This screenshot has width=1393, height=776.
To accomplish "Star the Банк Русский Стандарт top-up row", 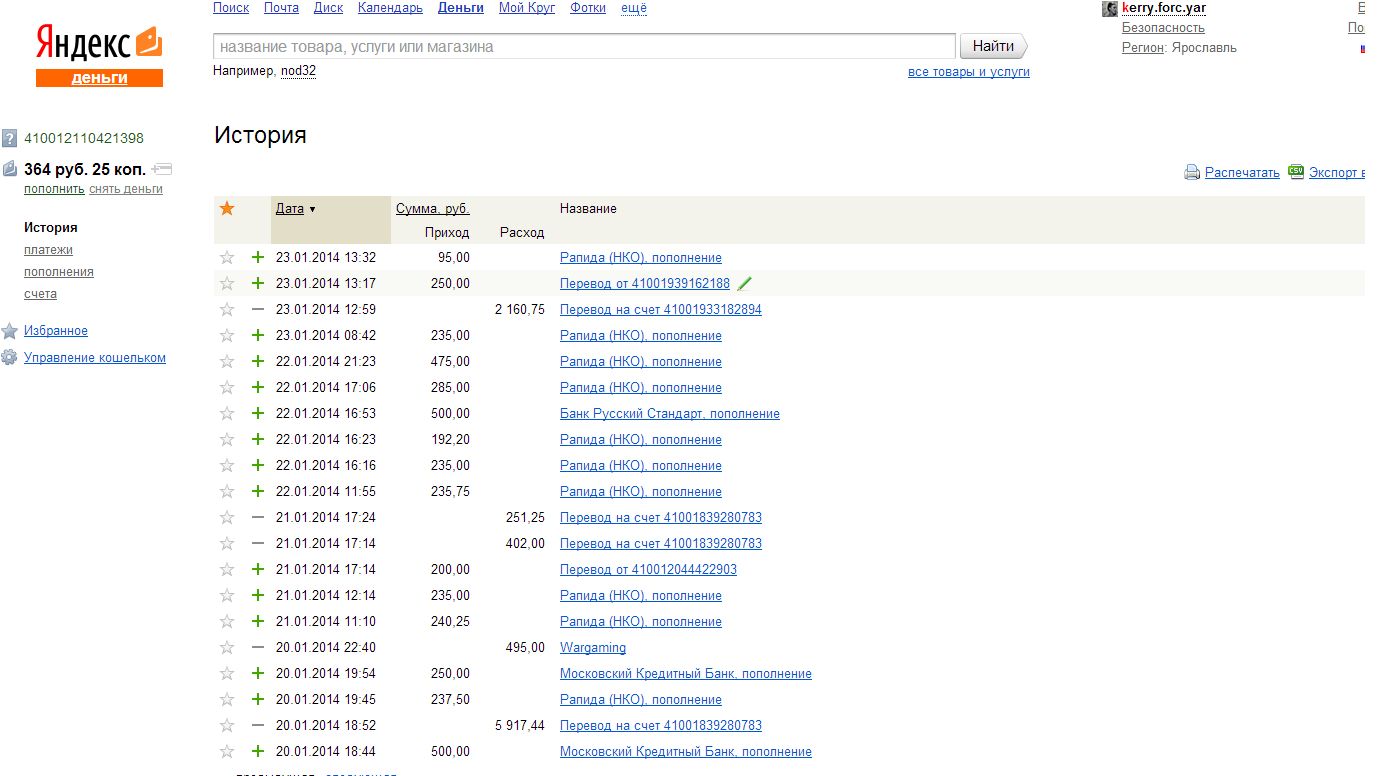I will 227,413.
